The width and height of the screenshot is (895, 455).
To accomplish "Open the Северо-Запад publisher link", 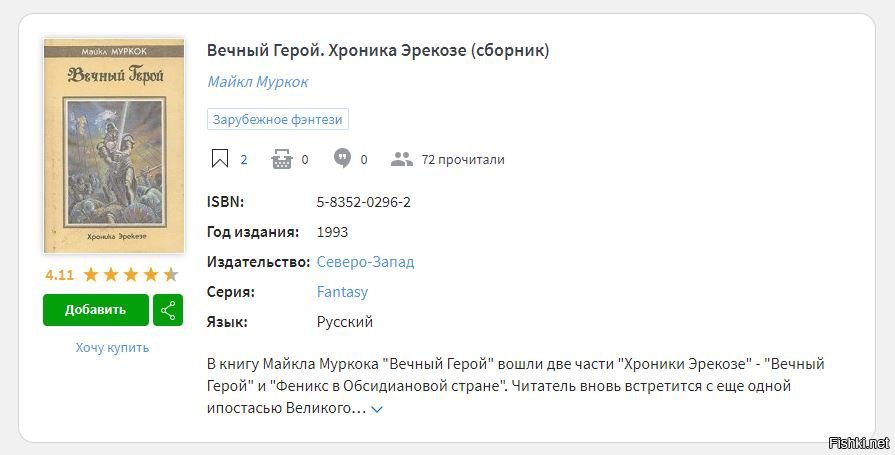I will pyautogui.click(x=365, y=262).
